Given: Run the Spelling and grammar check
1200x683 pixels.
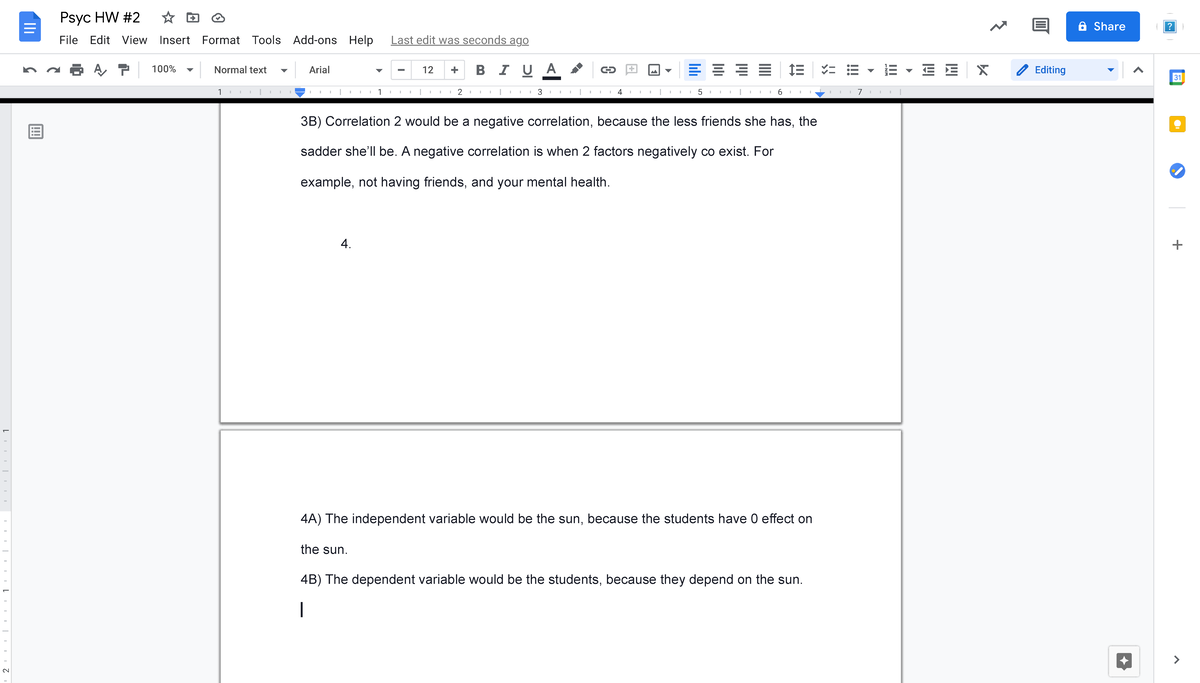Looking at the screenshot, I should [99, 69].
